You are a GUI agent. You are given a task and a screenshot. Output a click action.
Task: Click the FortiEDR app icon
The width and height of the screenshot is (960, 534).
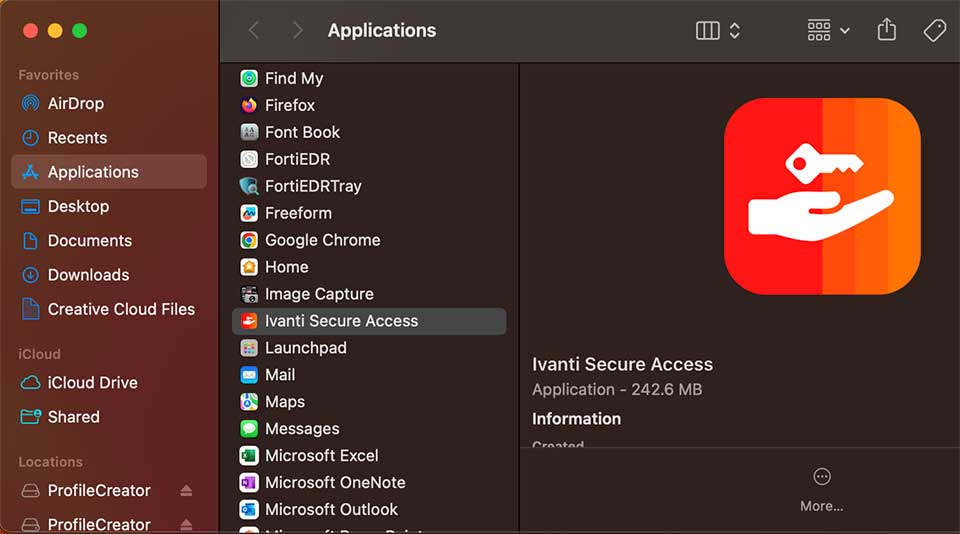pyautogui.click(x=249, y=159)
